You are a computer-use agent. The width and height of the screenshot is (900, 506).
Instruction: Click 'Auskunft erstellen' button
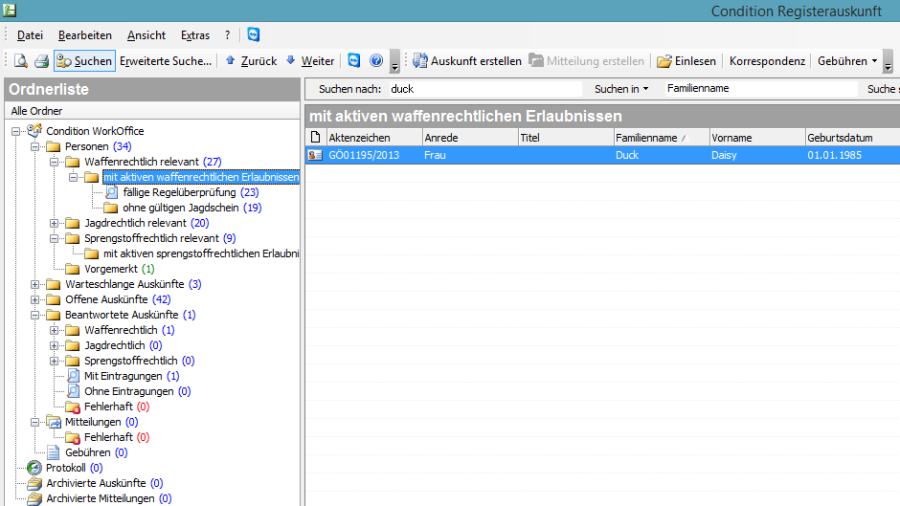(467, 61)
